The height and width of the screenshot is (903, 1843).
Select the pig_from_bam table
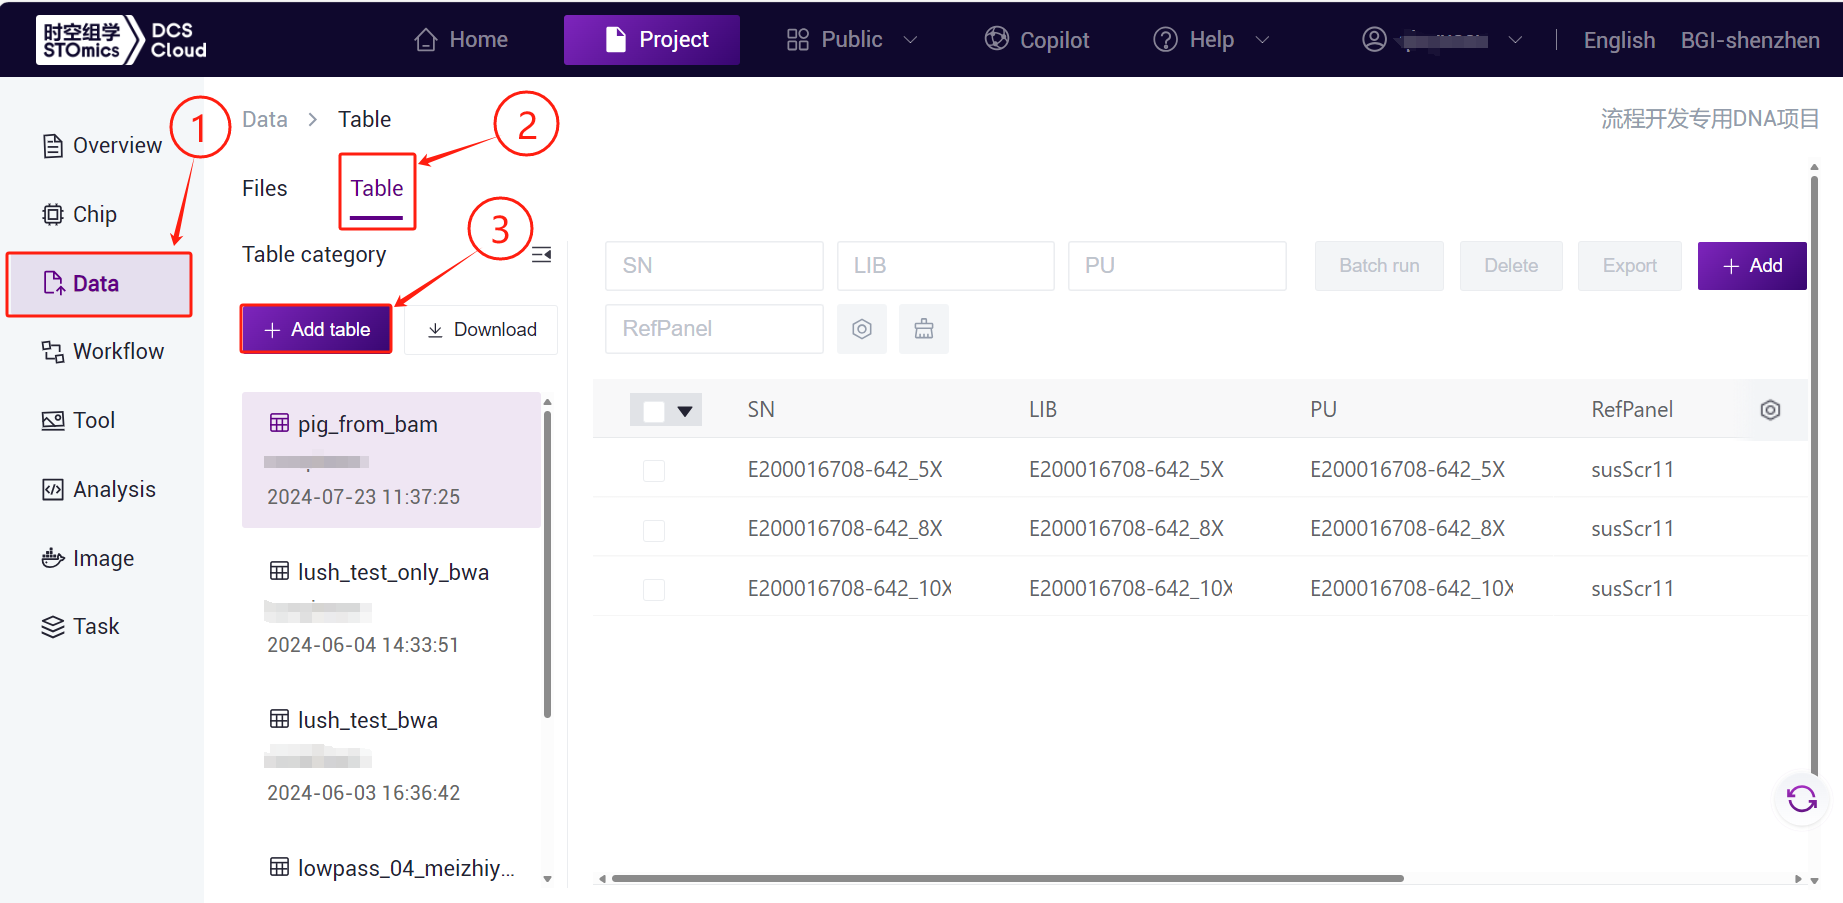[392, 460]
